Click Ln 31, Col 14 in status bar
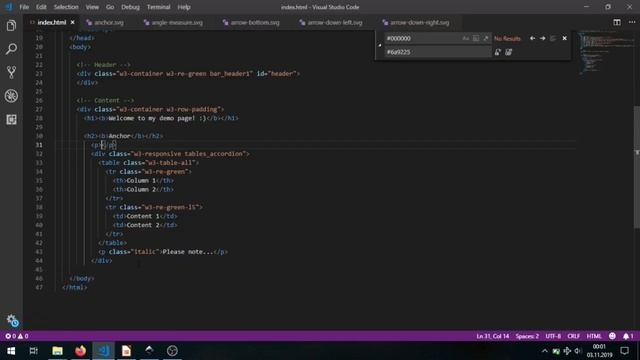Viewport: 640px width, 360px height. click(493, 336)
